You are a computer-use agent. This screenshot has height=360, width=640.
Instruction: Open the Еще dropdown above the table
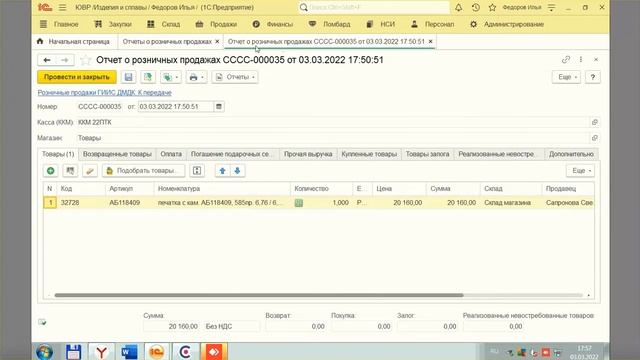[580, 171]
